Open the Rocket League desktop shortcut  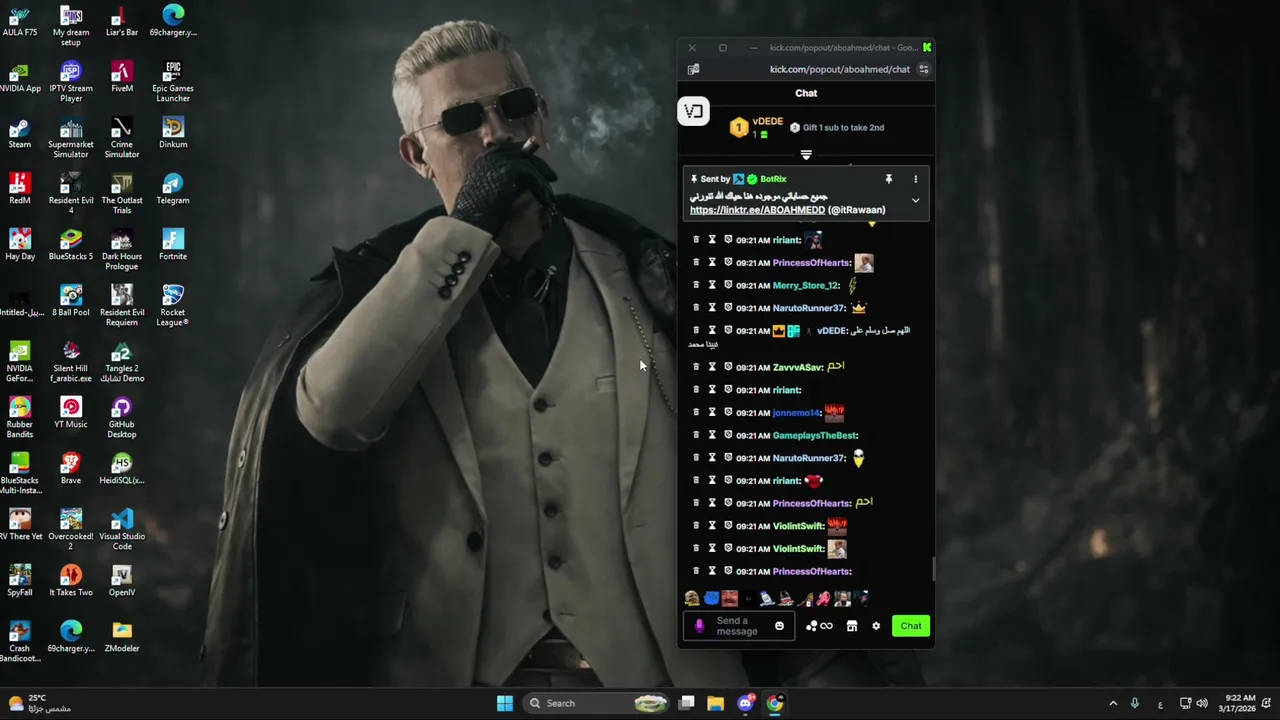click(173, 305)
